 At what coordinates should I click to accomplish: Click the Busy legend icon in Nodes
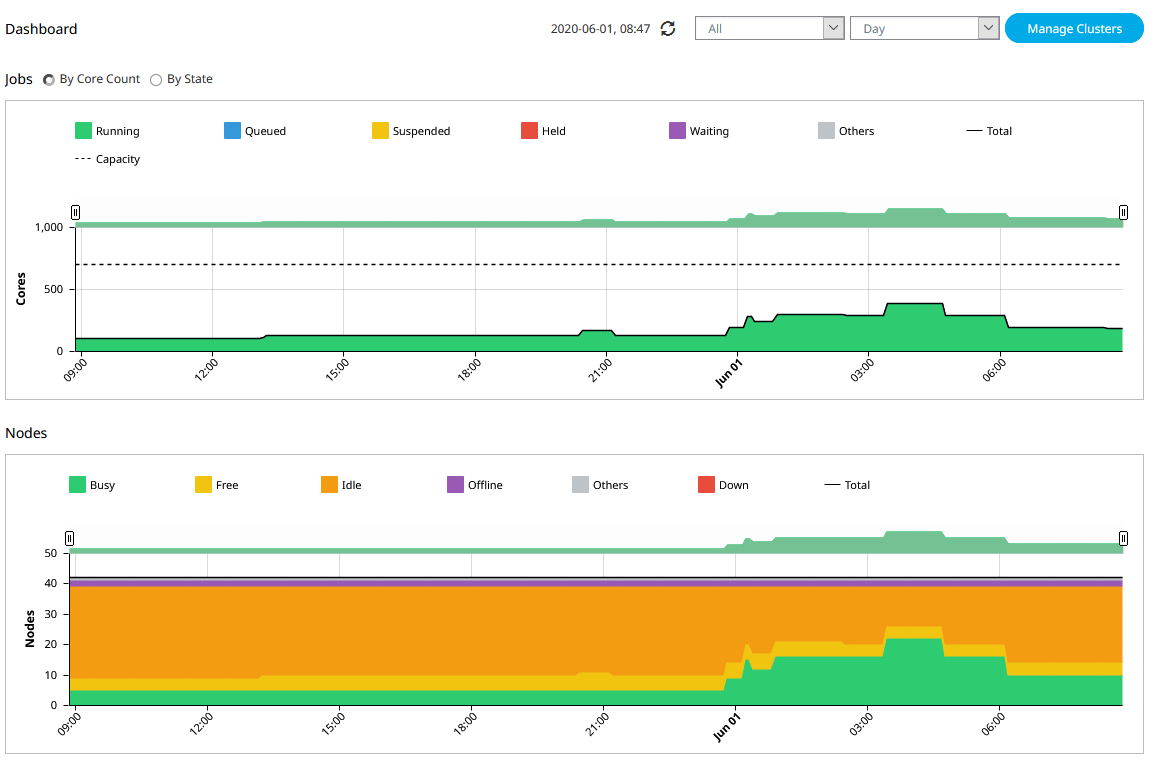click(x=77, y=485)
